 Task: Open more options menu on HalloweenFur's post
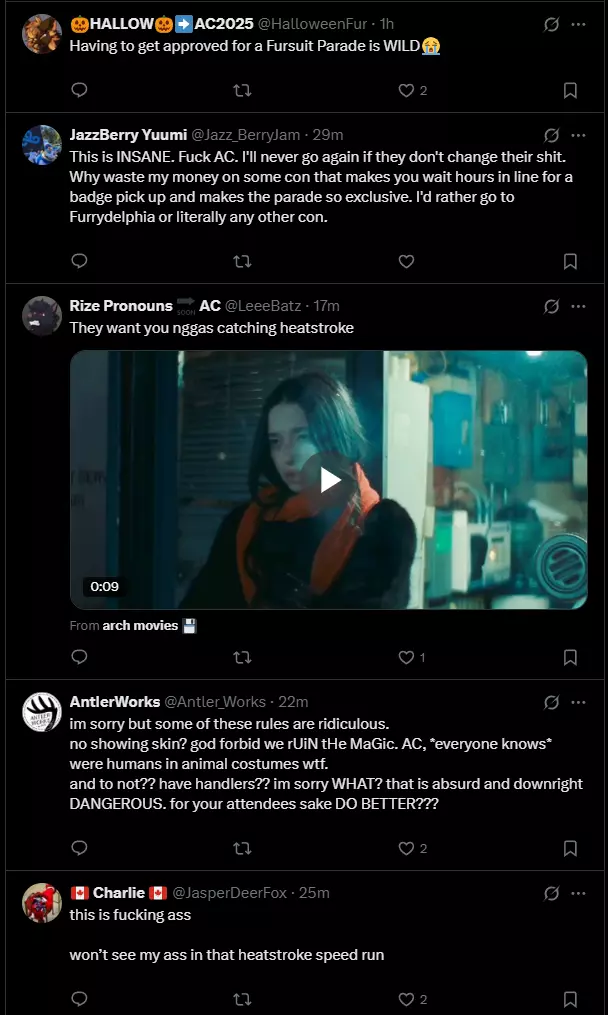tap(578, 24)
